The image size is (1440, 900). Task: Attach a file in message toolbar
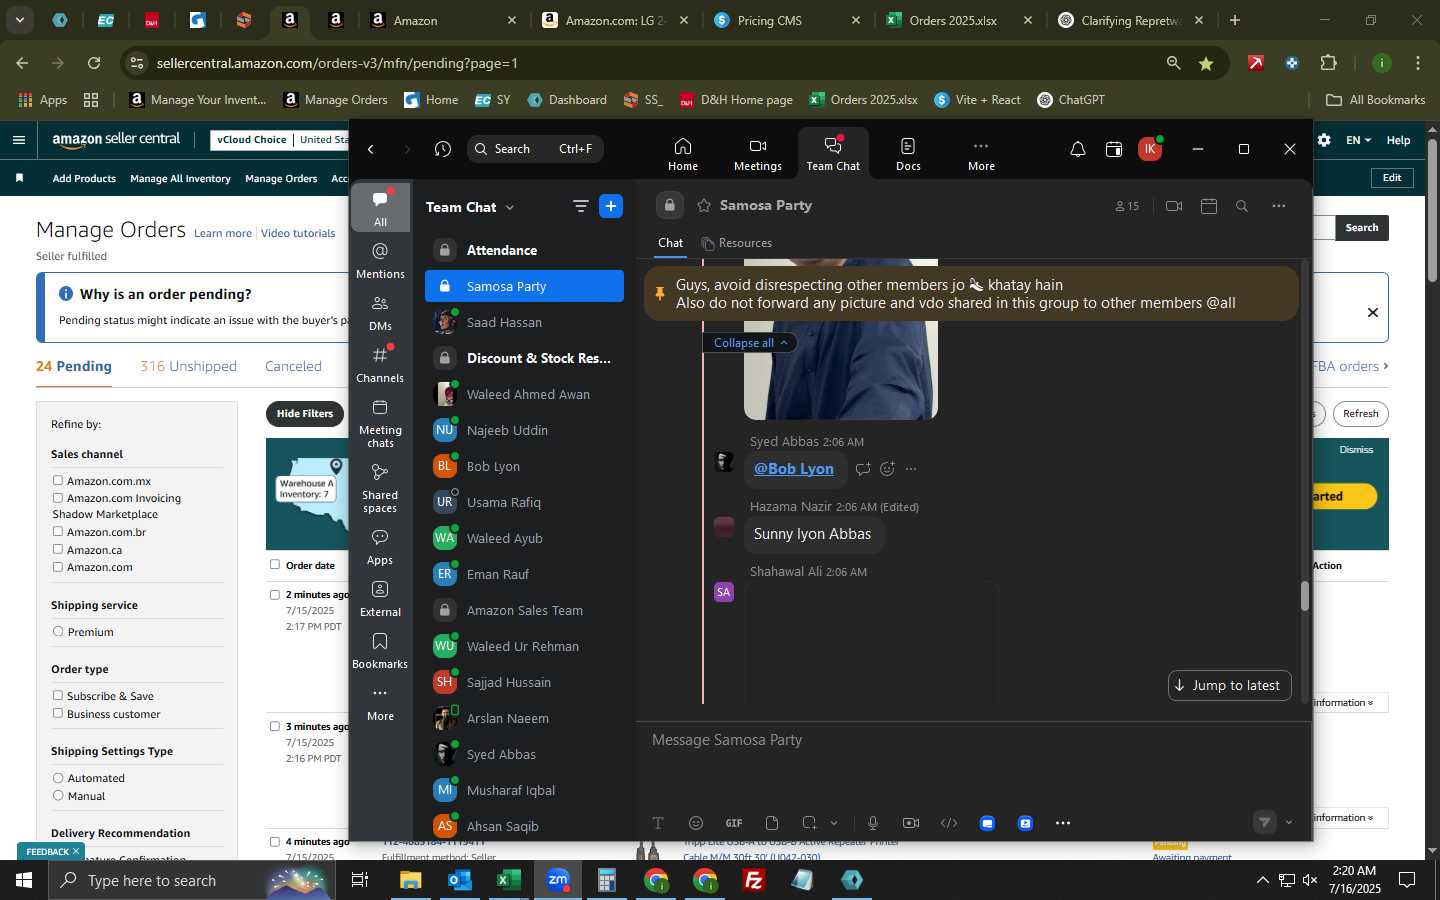coord(772,823)
